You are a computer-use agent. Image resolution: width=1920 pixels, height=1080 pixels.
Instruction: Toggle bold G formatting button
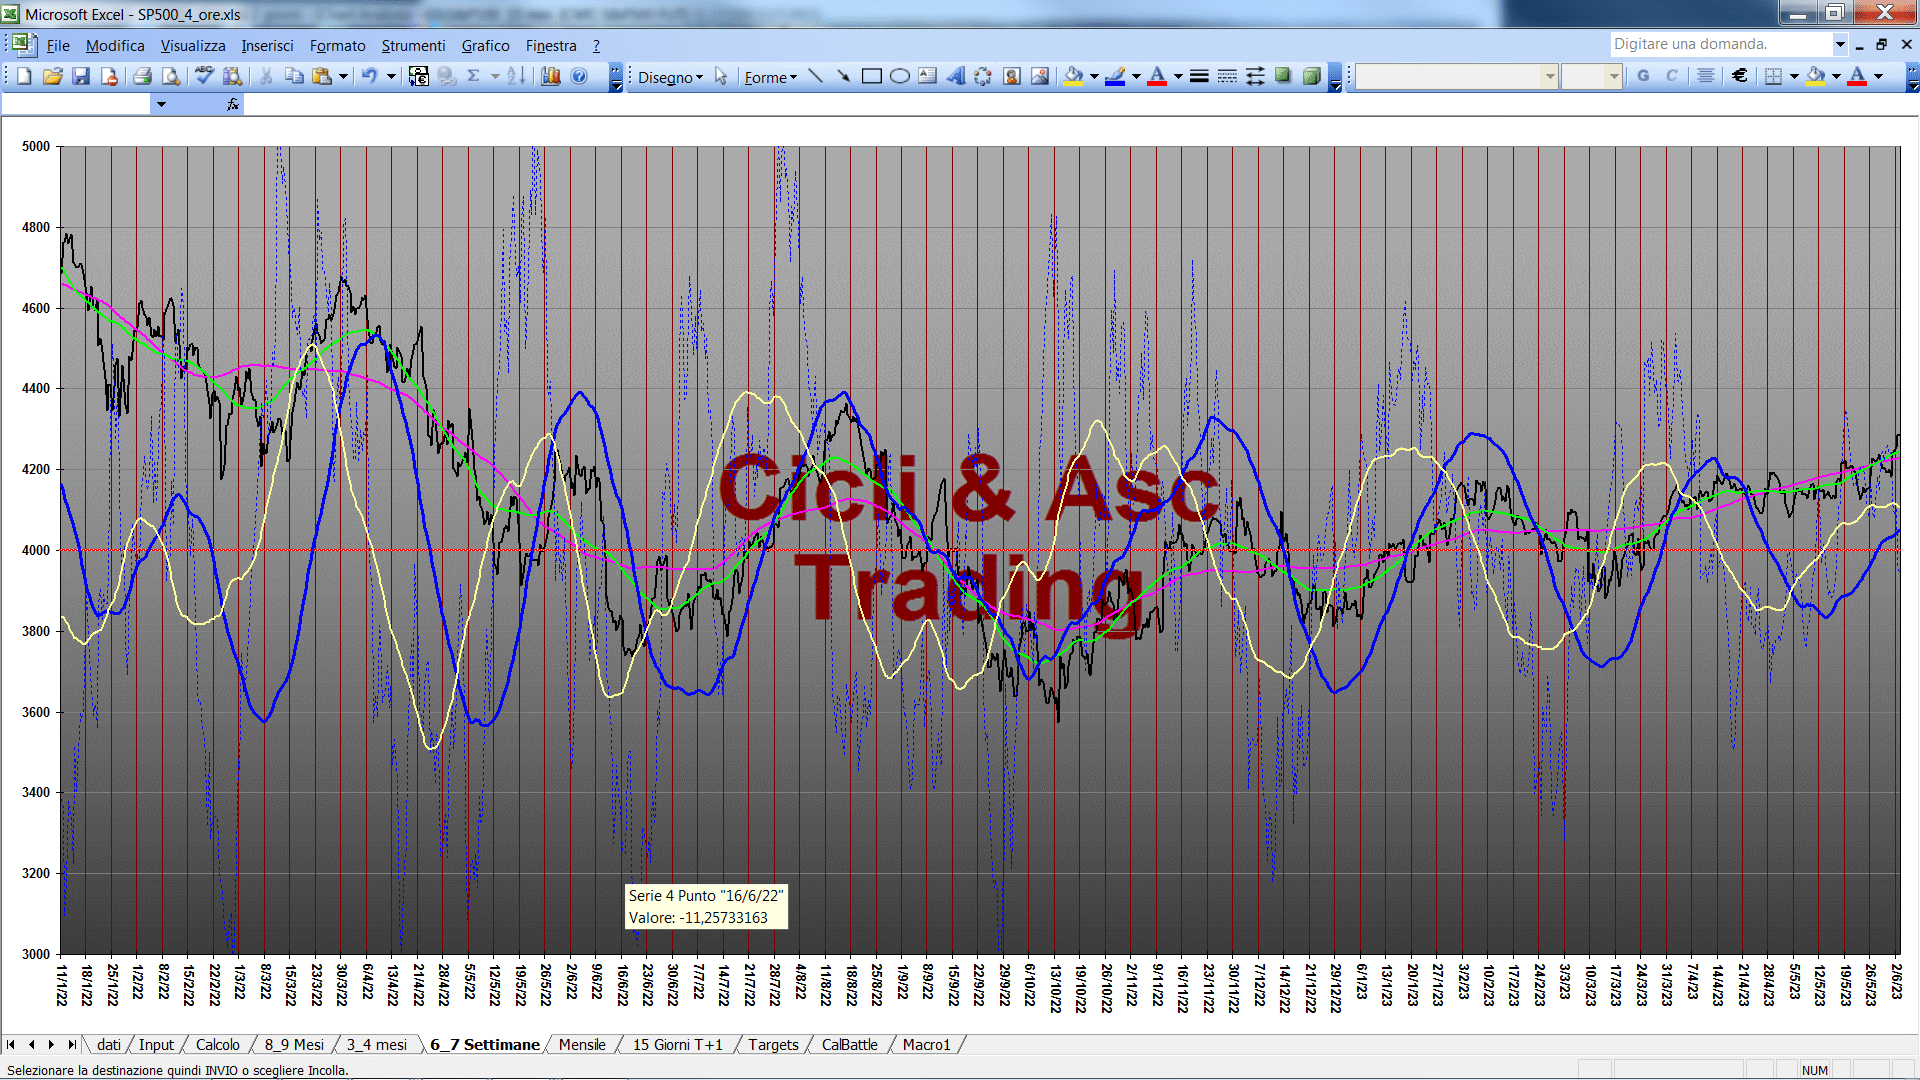tap(1643, 76)
